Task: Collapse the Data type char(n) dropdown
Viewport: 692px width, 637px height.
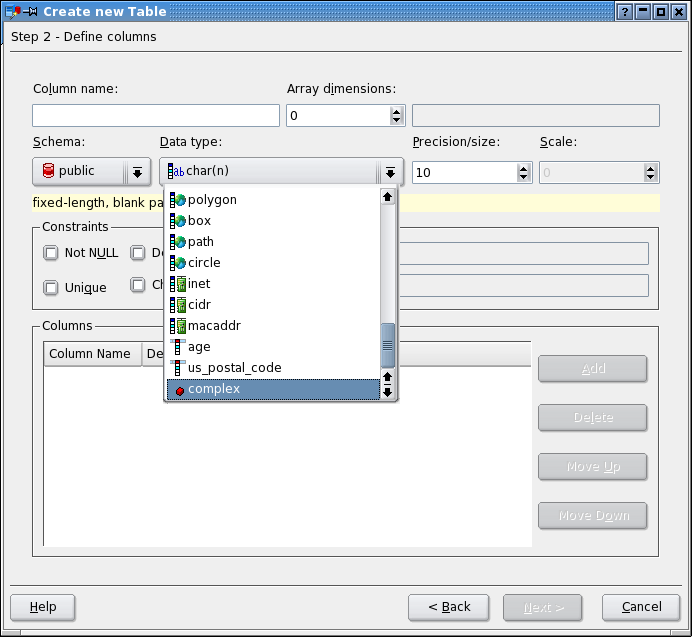Action: [x=389, y=172]
